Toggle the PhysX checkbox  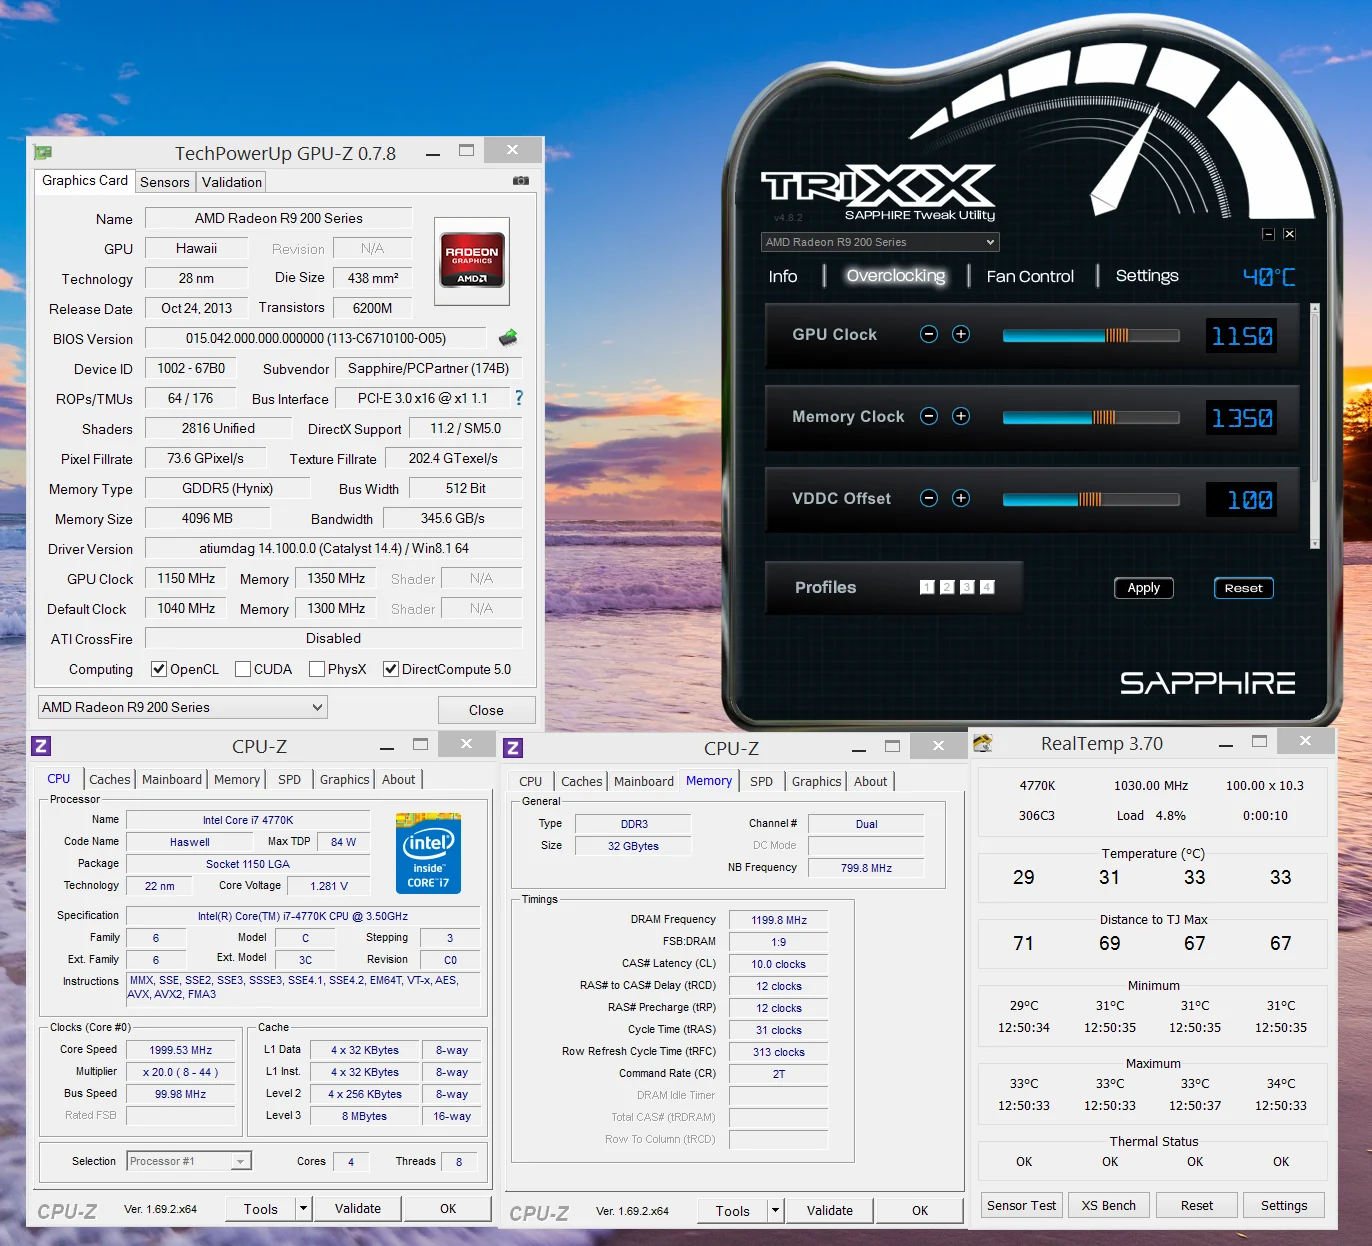(317, 669)
